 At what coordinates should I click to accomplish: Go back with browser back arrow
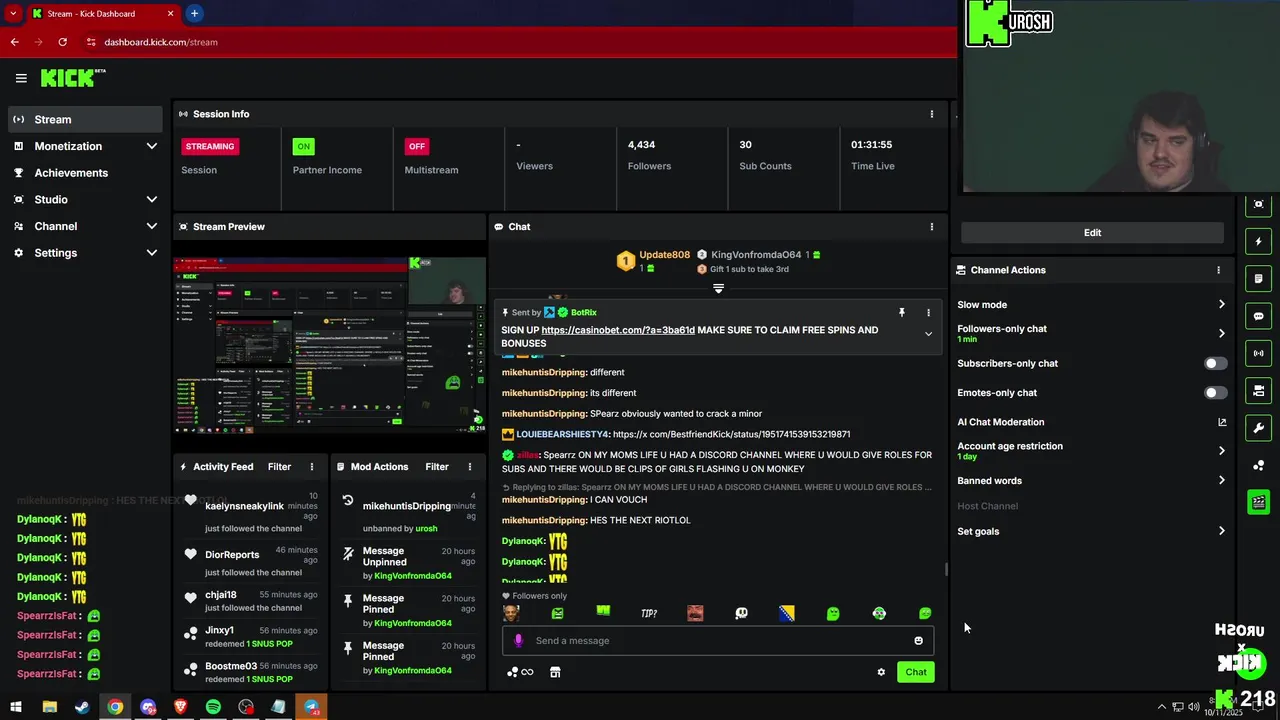[x=14, y=42]
